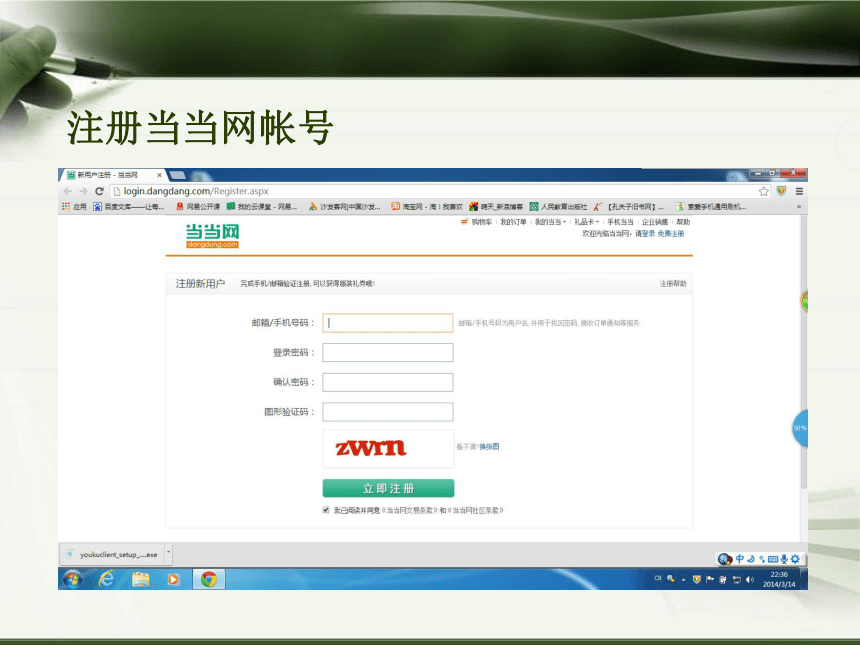This screenshot has width=860, height=645.
Task: Open 我的订单 in the top navigation
Action: 513,222
